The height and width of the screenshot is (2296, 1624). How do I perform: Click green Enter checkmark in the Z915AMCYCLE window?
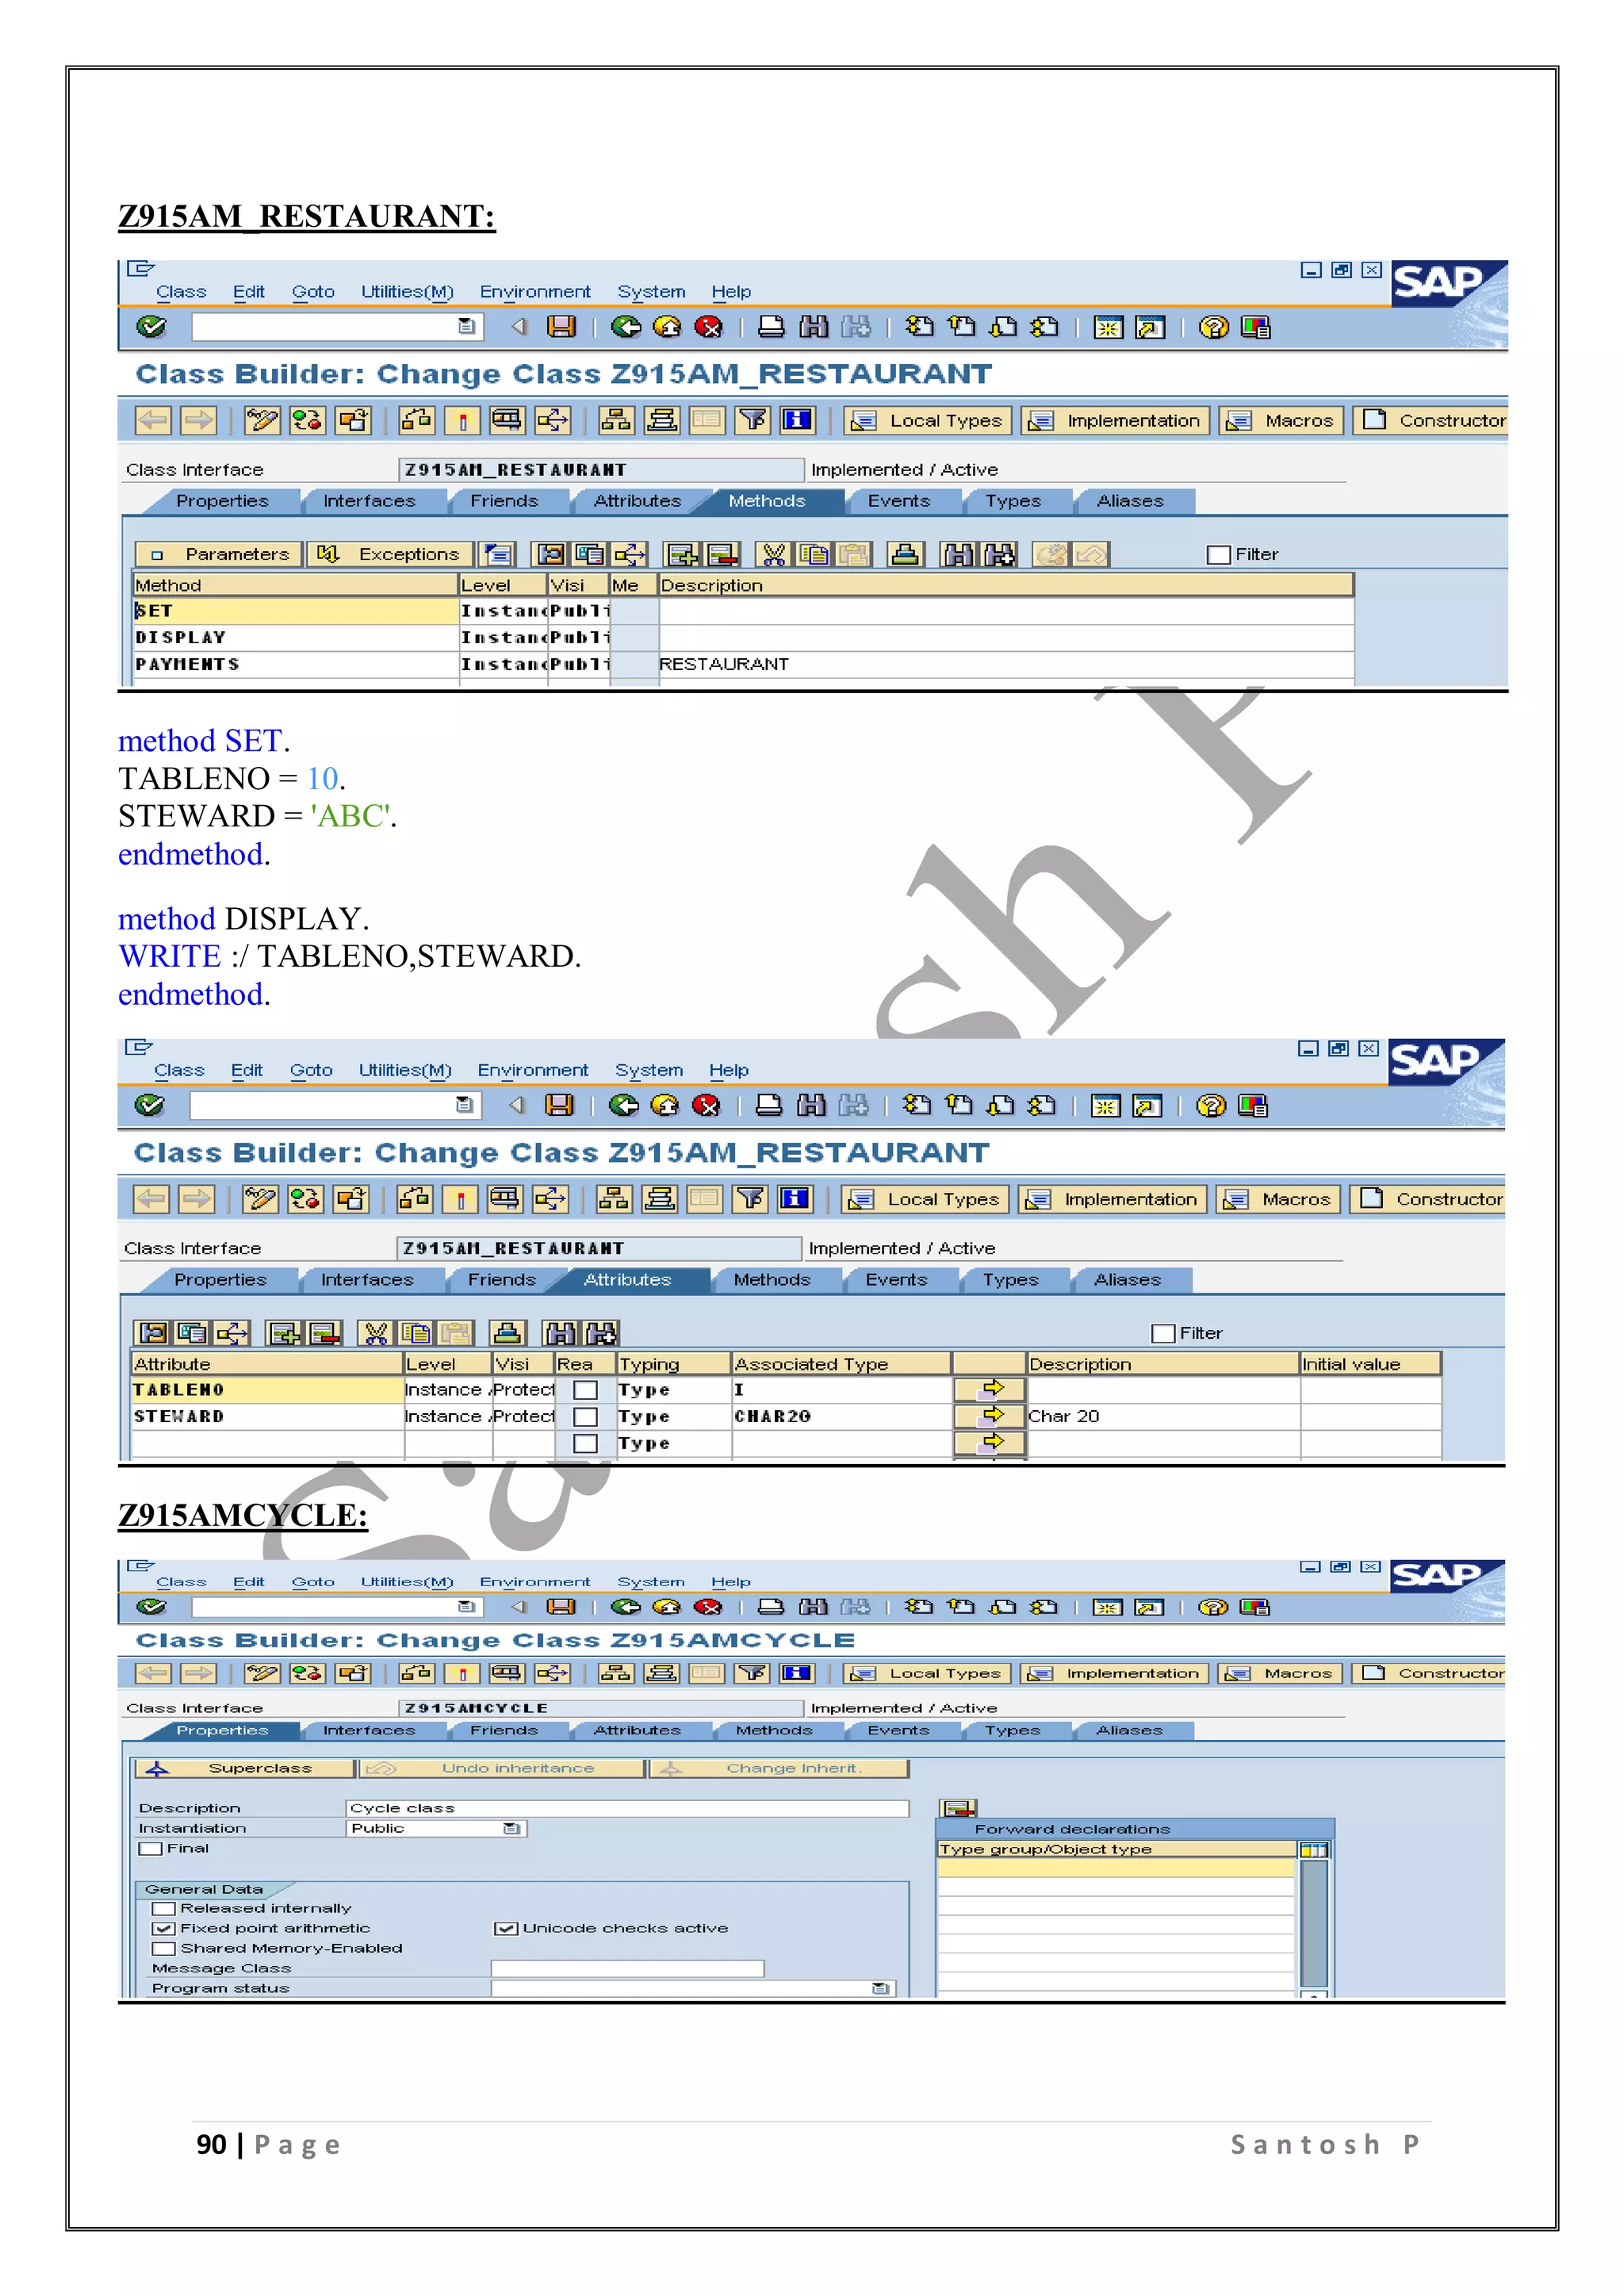pyautogui.click(x=151, y=1607)
